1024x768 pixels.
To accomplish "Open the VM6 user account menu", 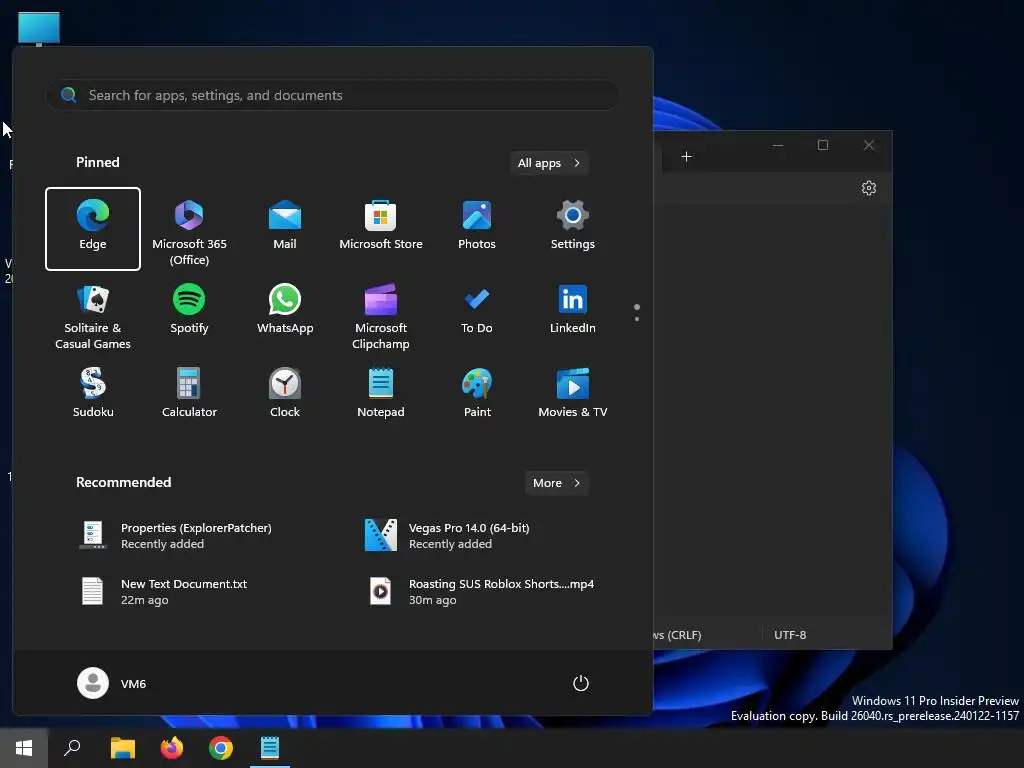I will 112,683.
